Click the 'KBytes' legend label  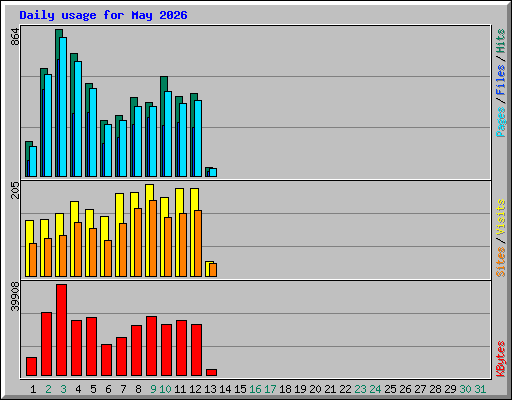coord(501,359)
